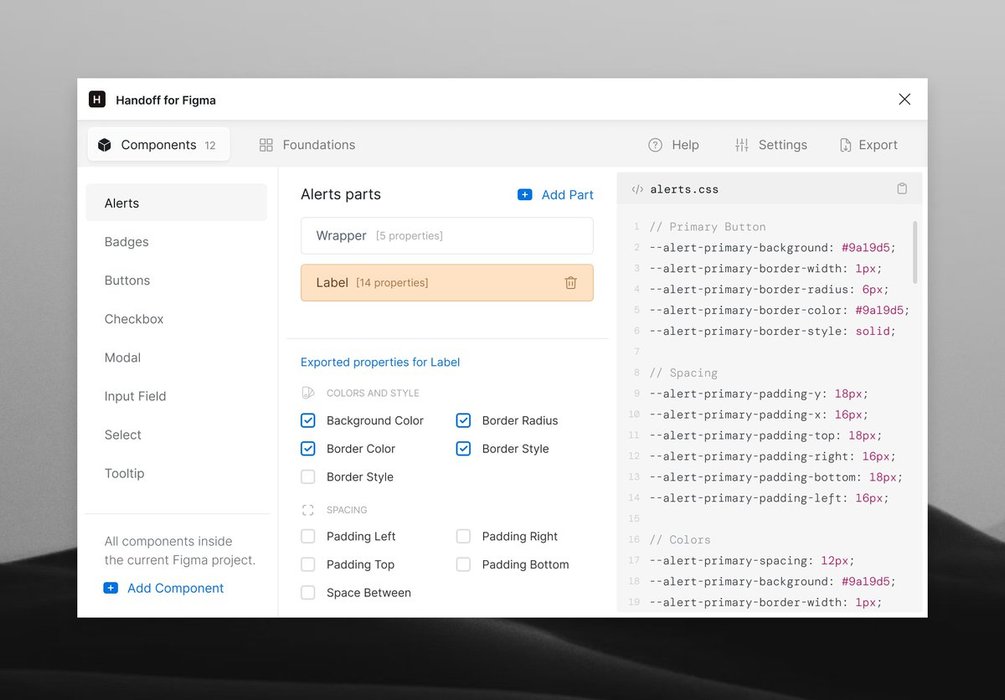1005x700 pixels.
Task: Select Buttons in the components list
Action: pyautogui.click(x=127, y=280)
